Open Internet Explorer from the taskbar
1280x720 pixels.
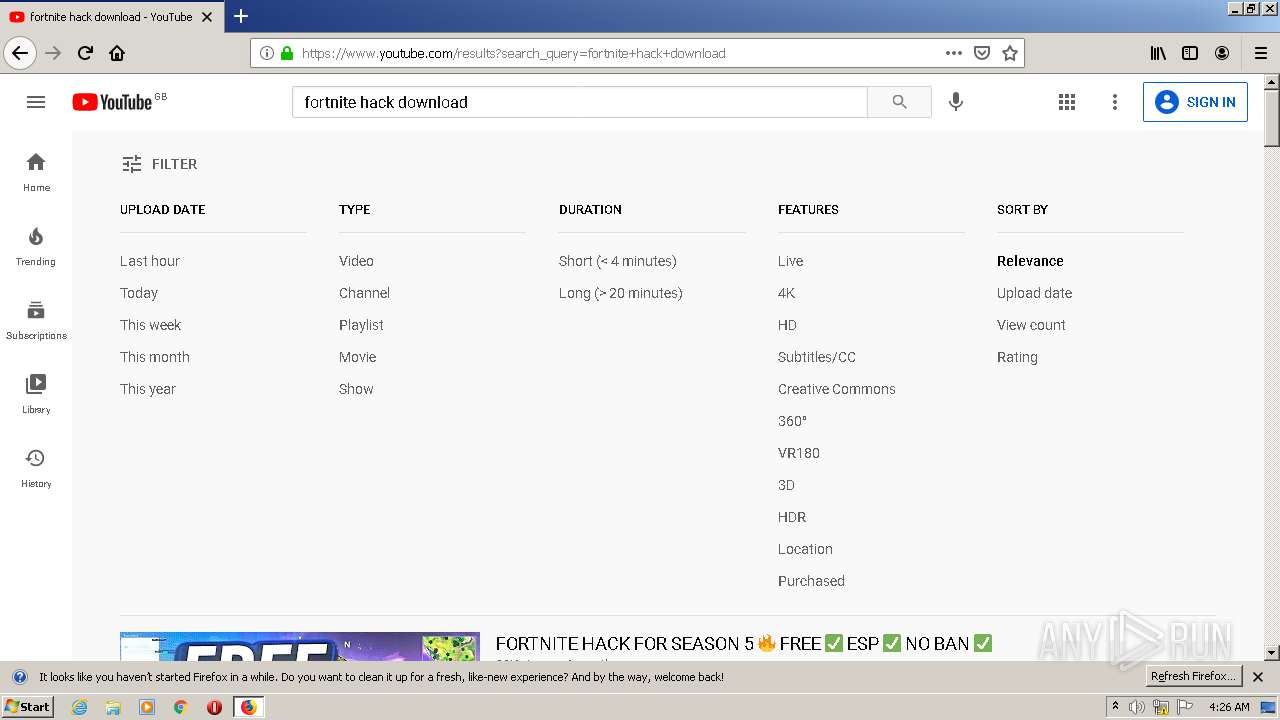(x=80, y=707)
